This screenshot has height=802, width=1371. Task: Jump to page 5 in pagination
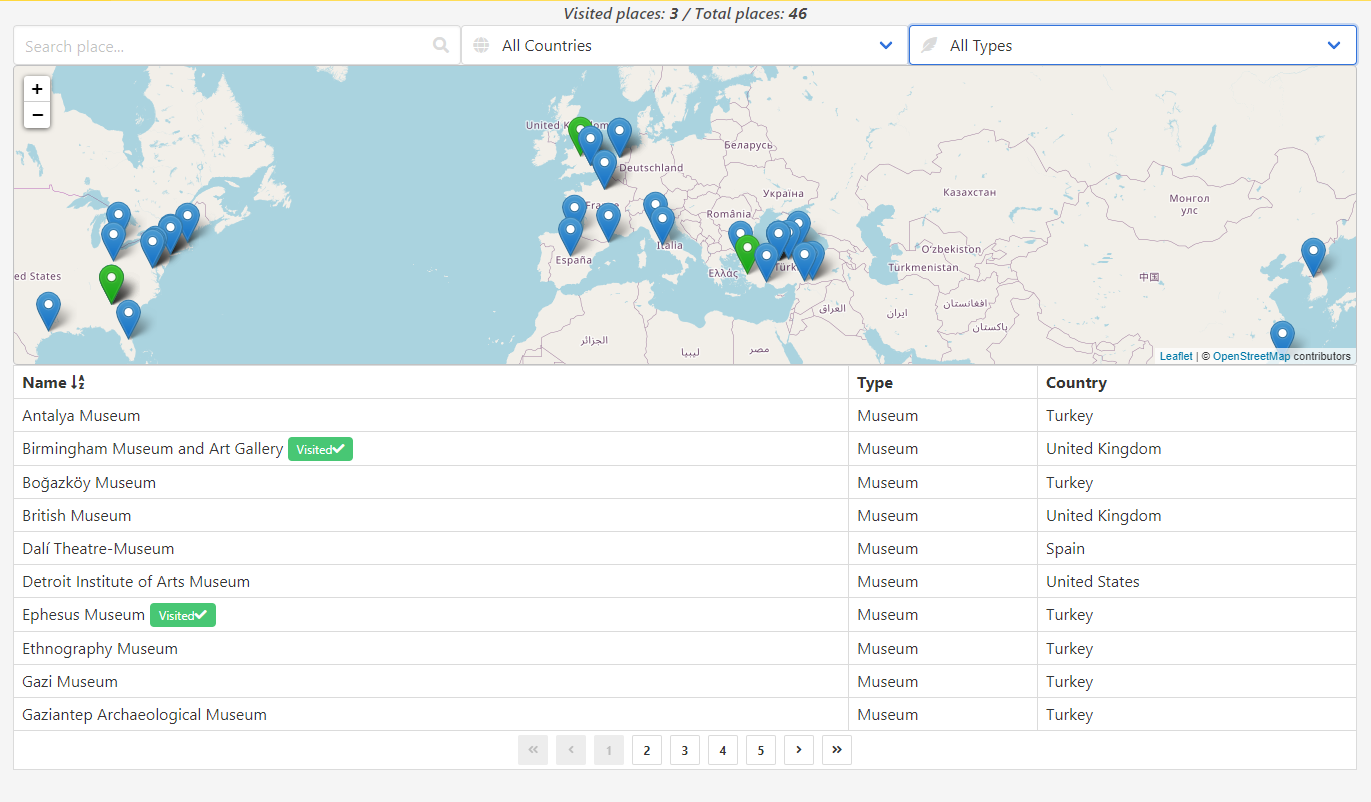(x=761, y=750)
